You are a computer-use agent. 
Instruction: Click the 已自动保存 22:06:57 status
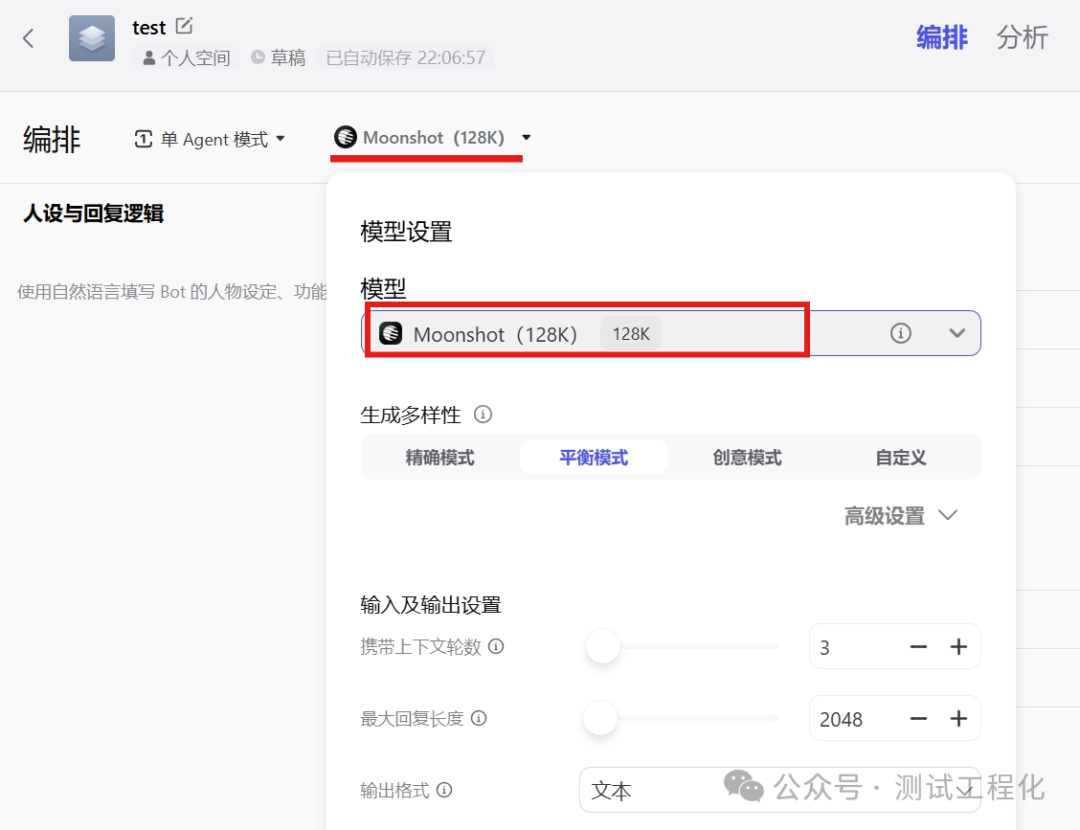point(406,57)
